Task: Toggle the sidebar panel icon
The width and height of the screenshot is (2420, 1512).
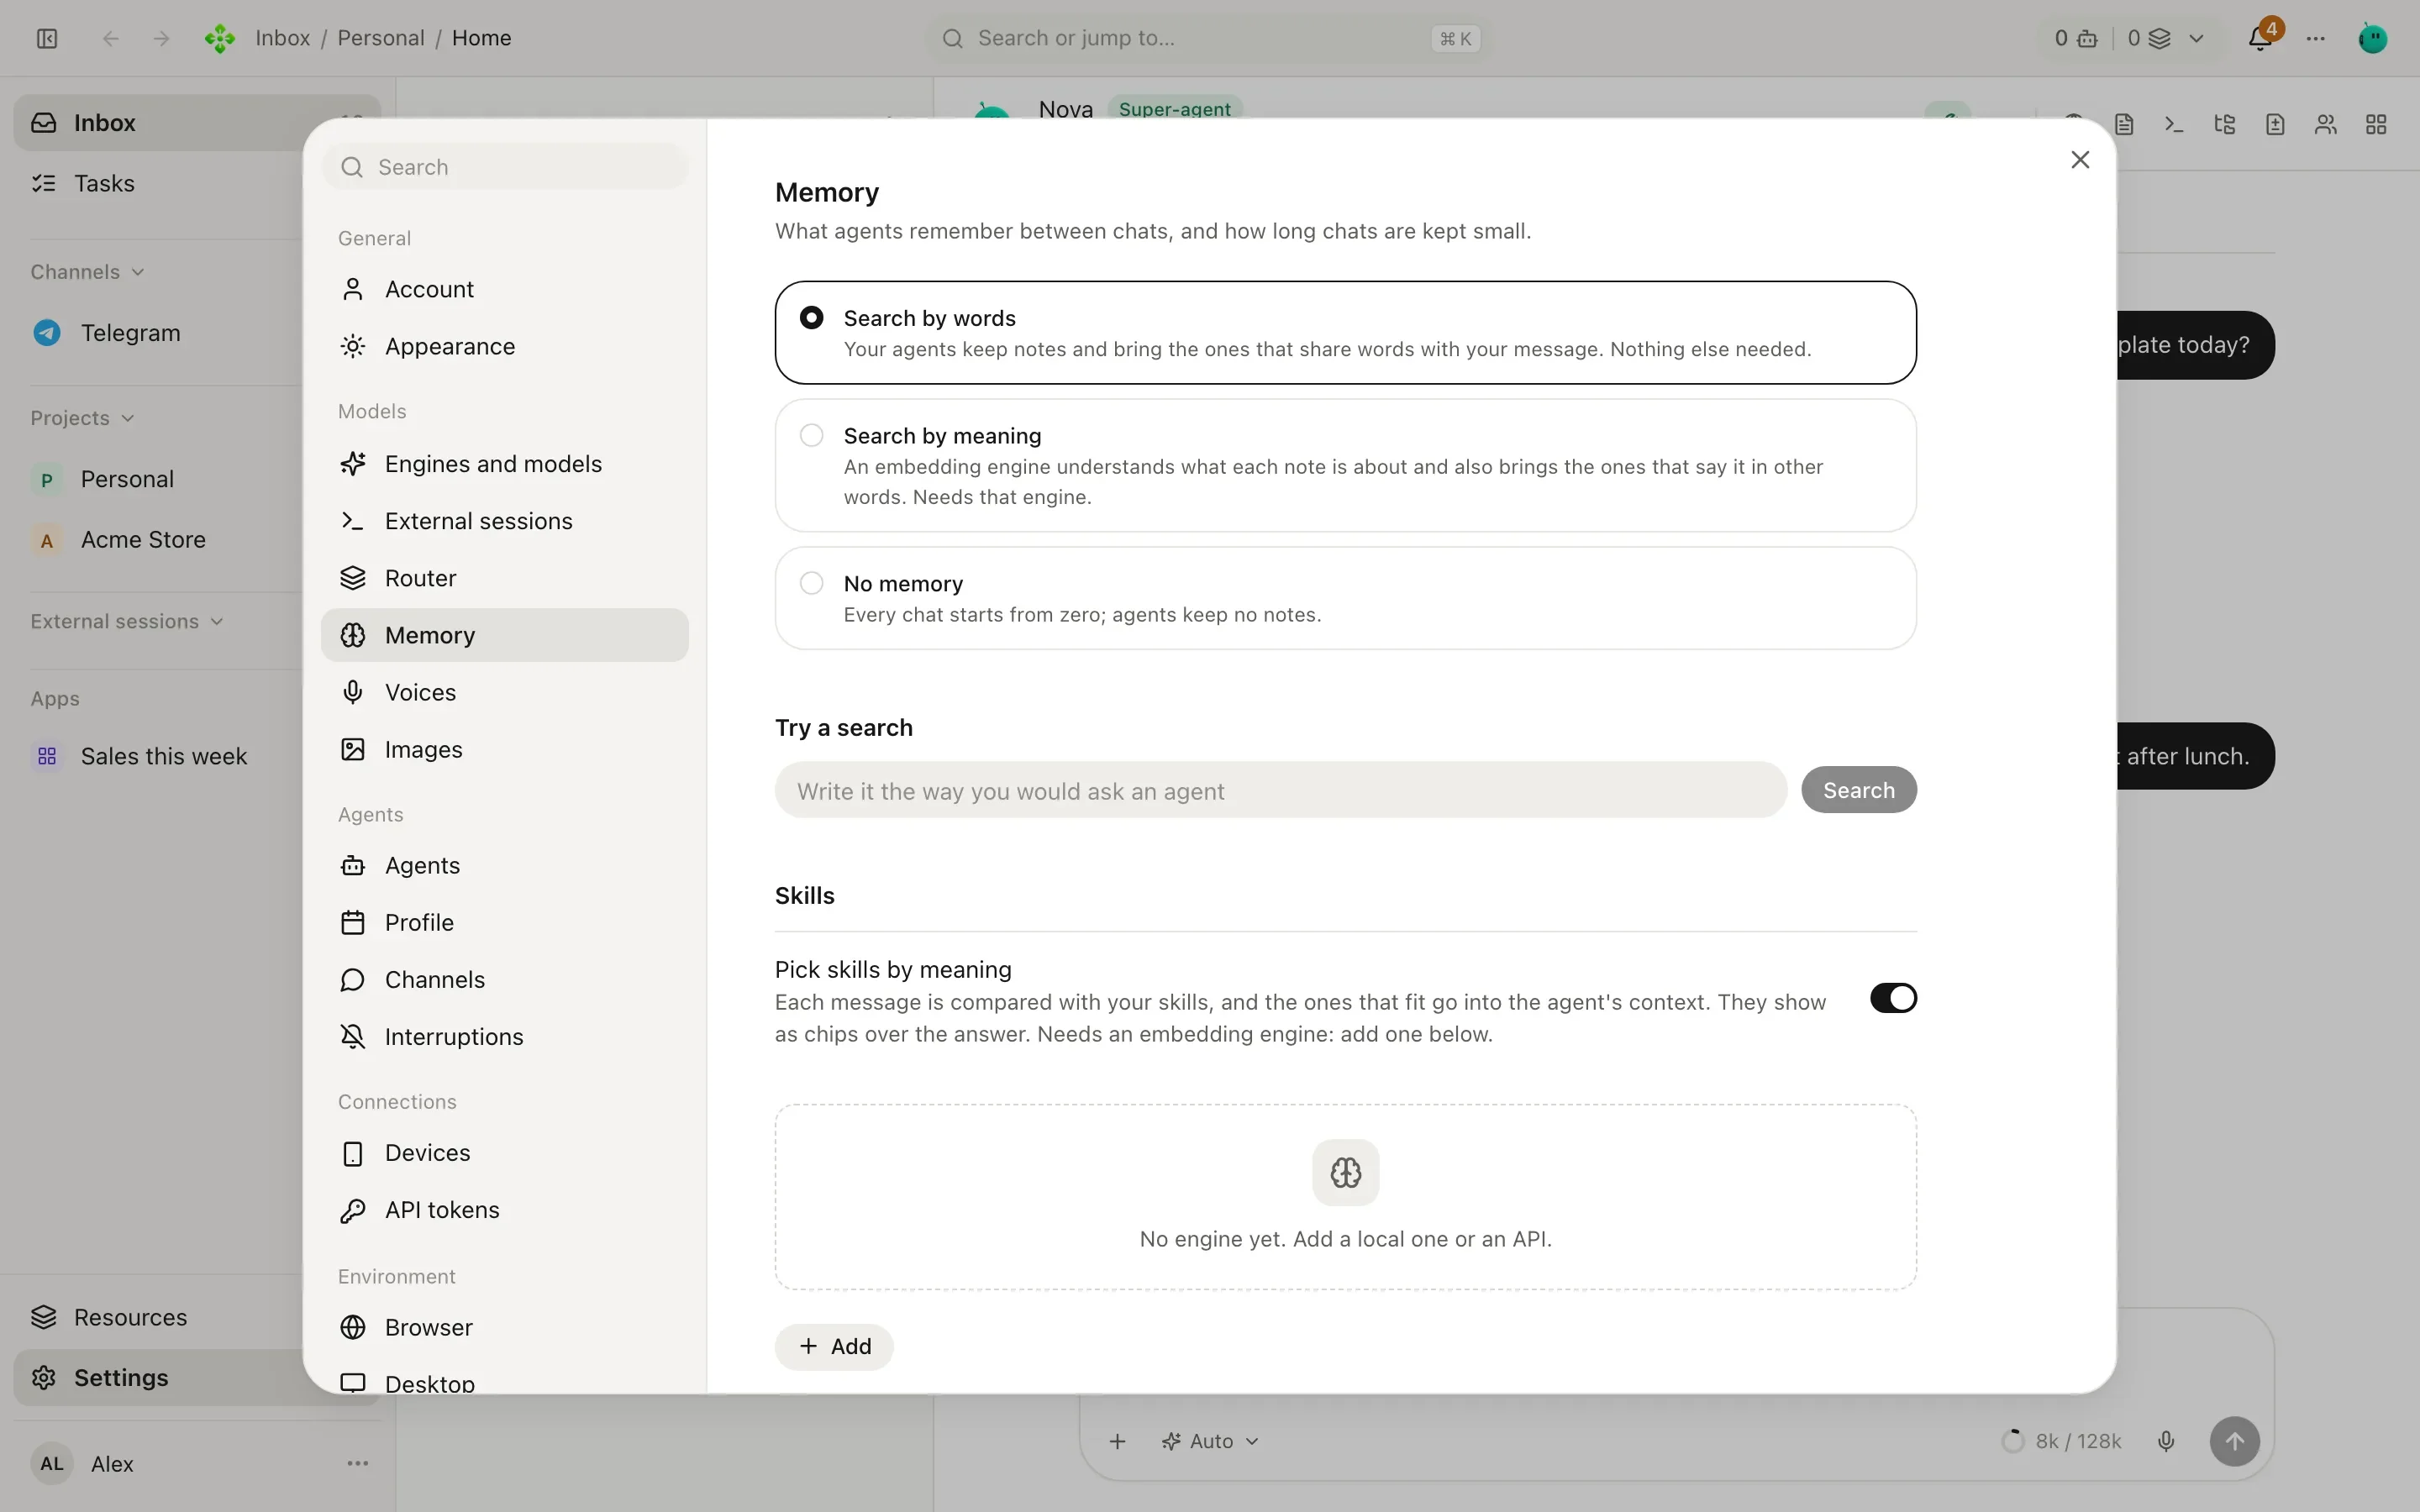Action: coord(47,38)
